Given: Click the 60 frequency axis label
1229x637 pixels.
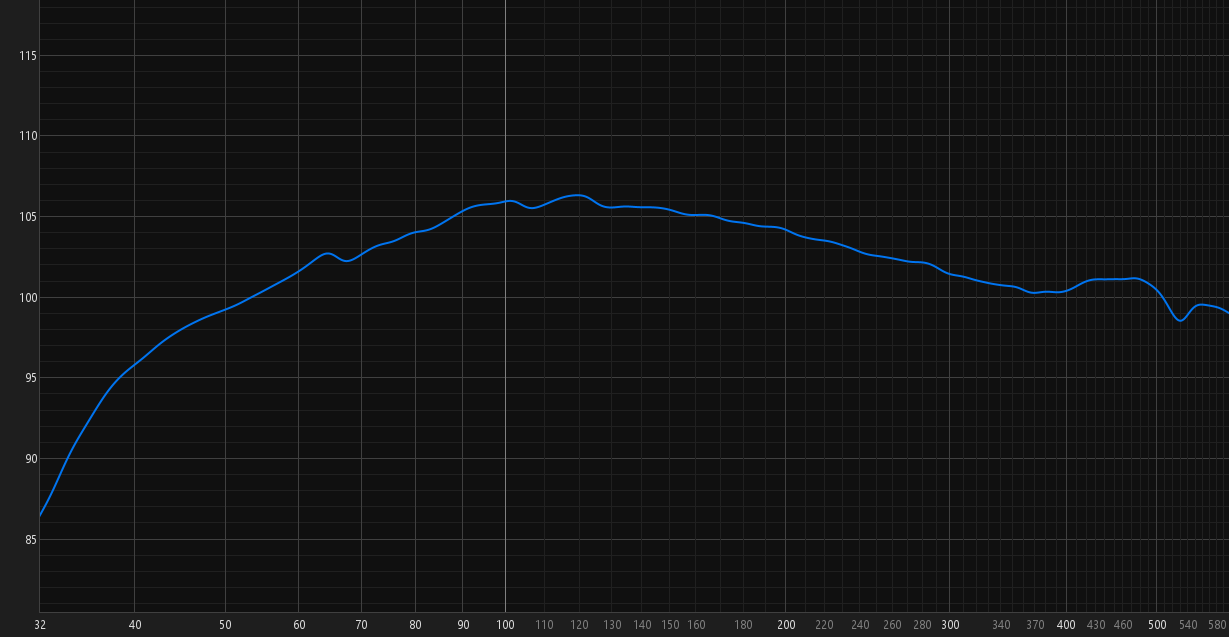Looking at the screenshot, I should (299, 625).
